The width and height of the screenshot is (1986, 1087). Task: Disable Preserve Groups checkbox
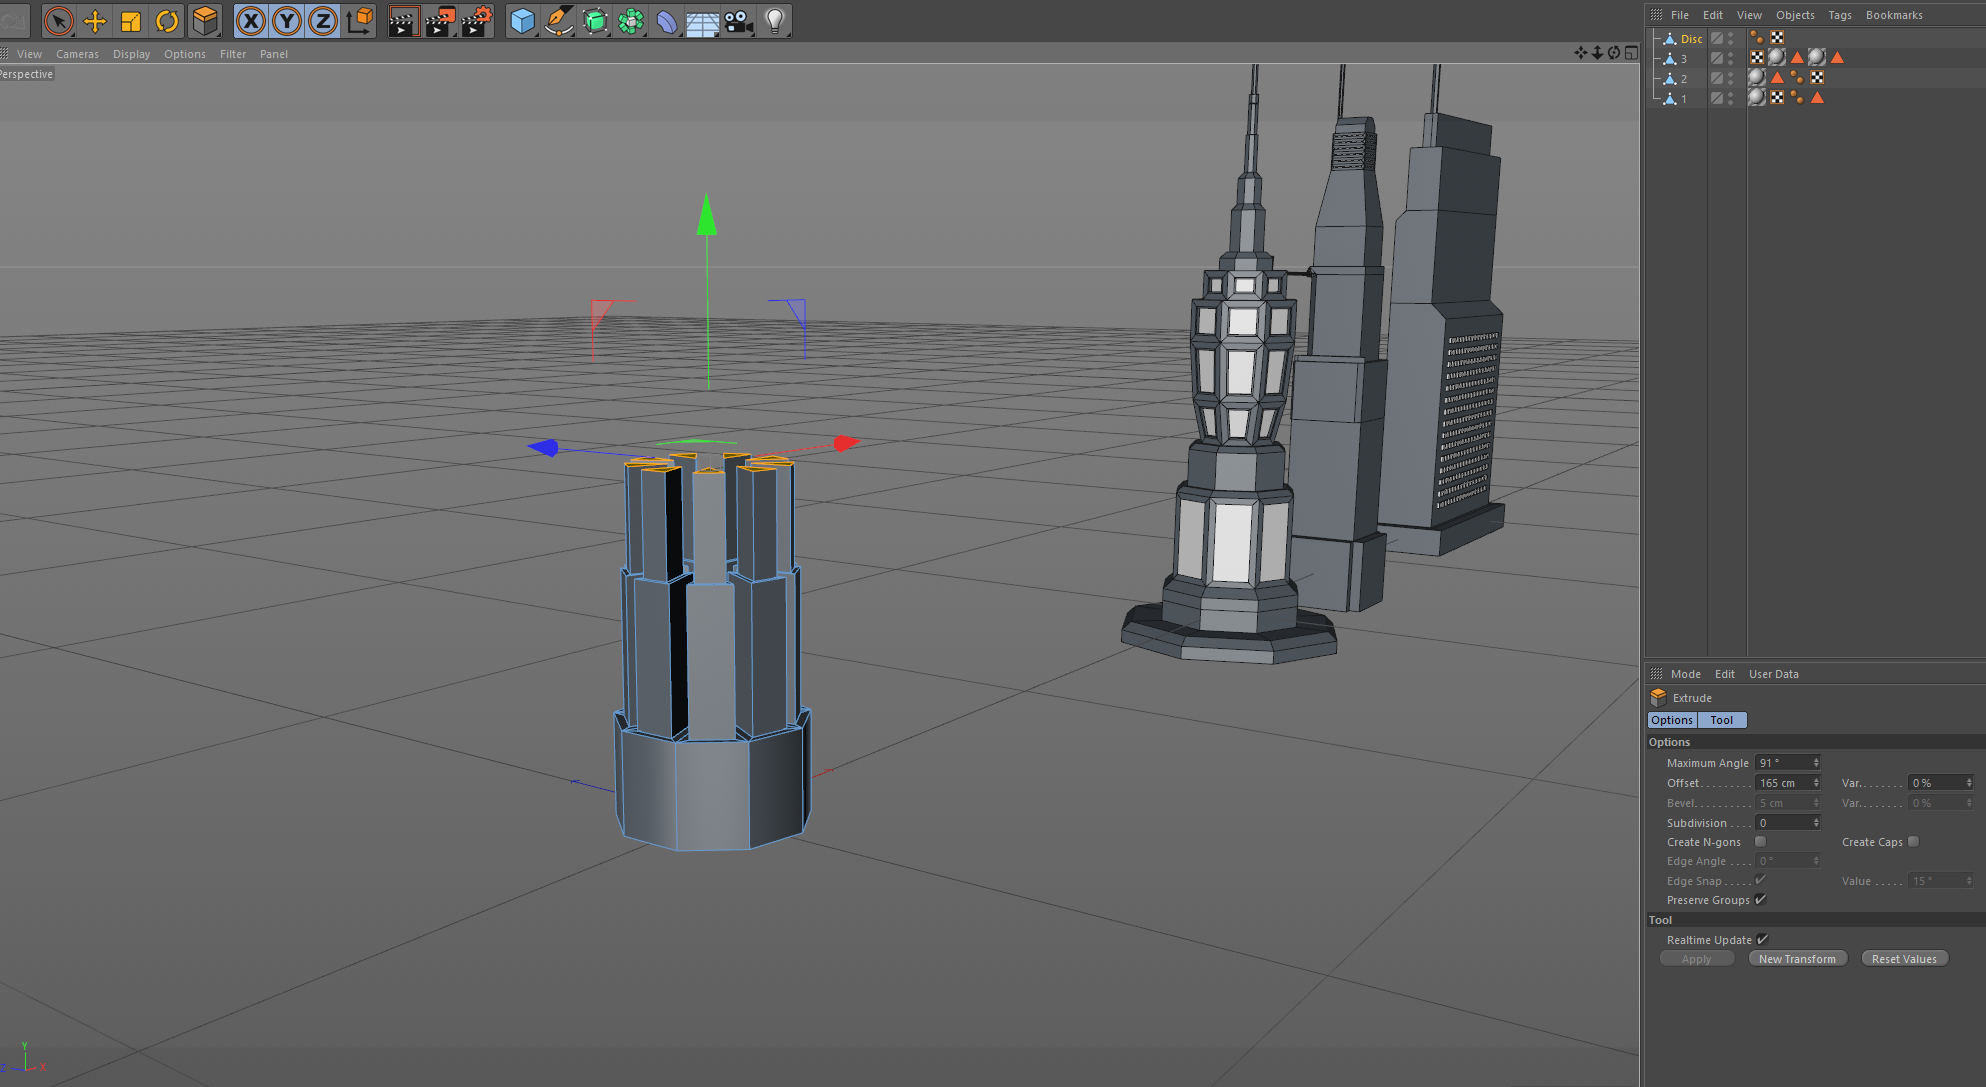[x=1760, y=900]
